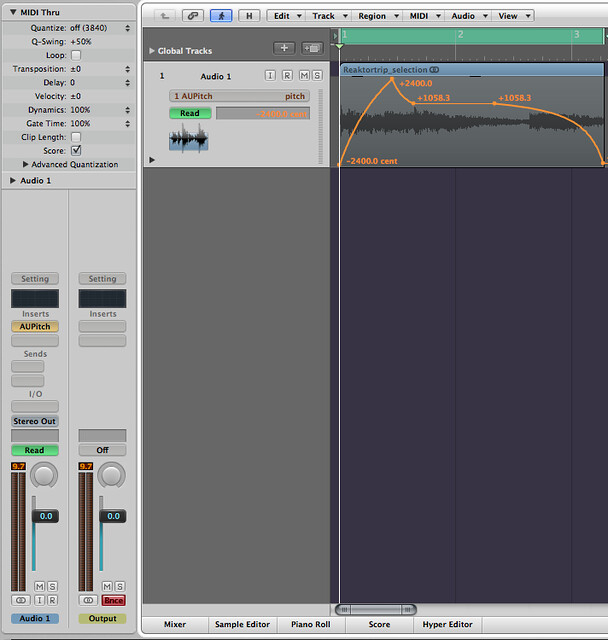Screen dimensions: 608x640
Task: Click the back arrow hierarchy button
Action: [165, 16]
